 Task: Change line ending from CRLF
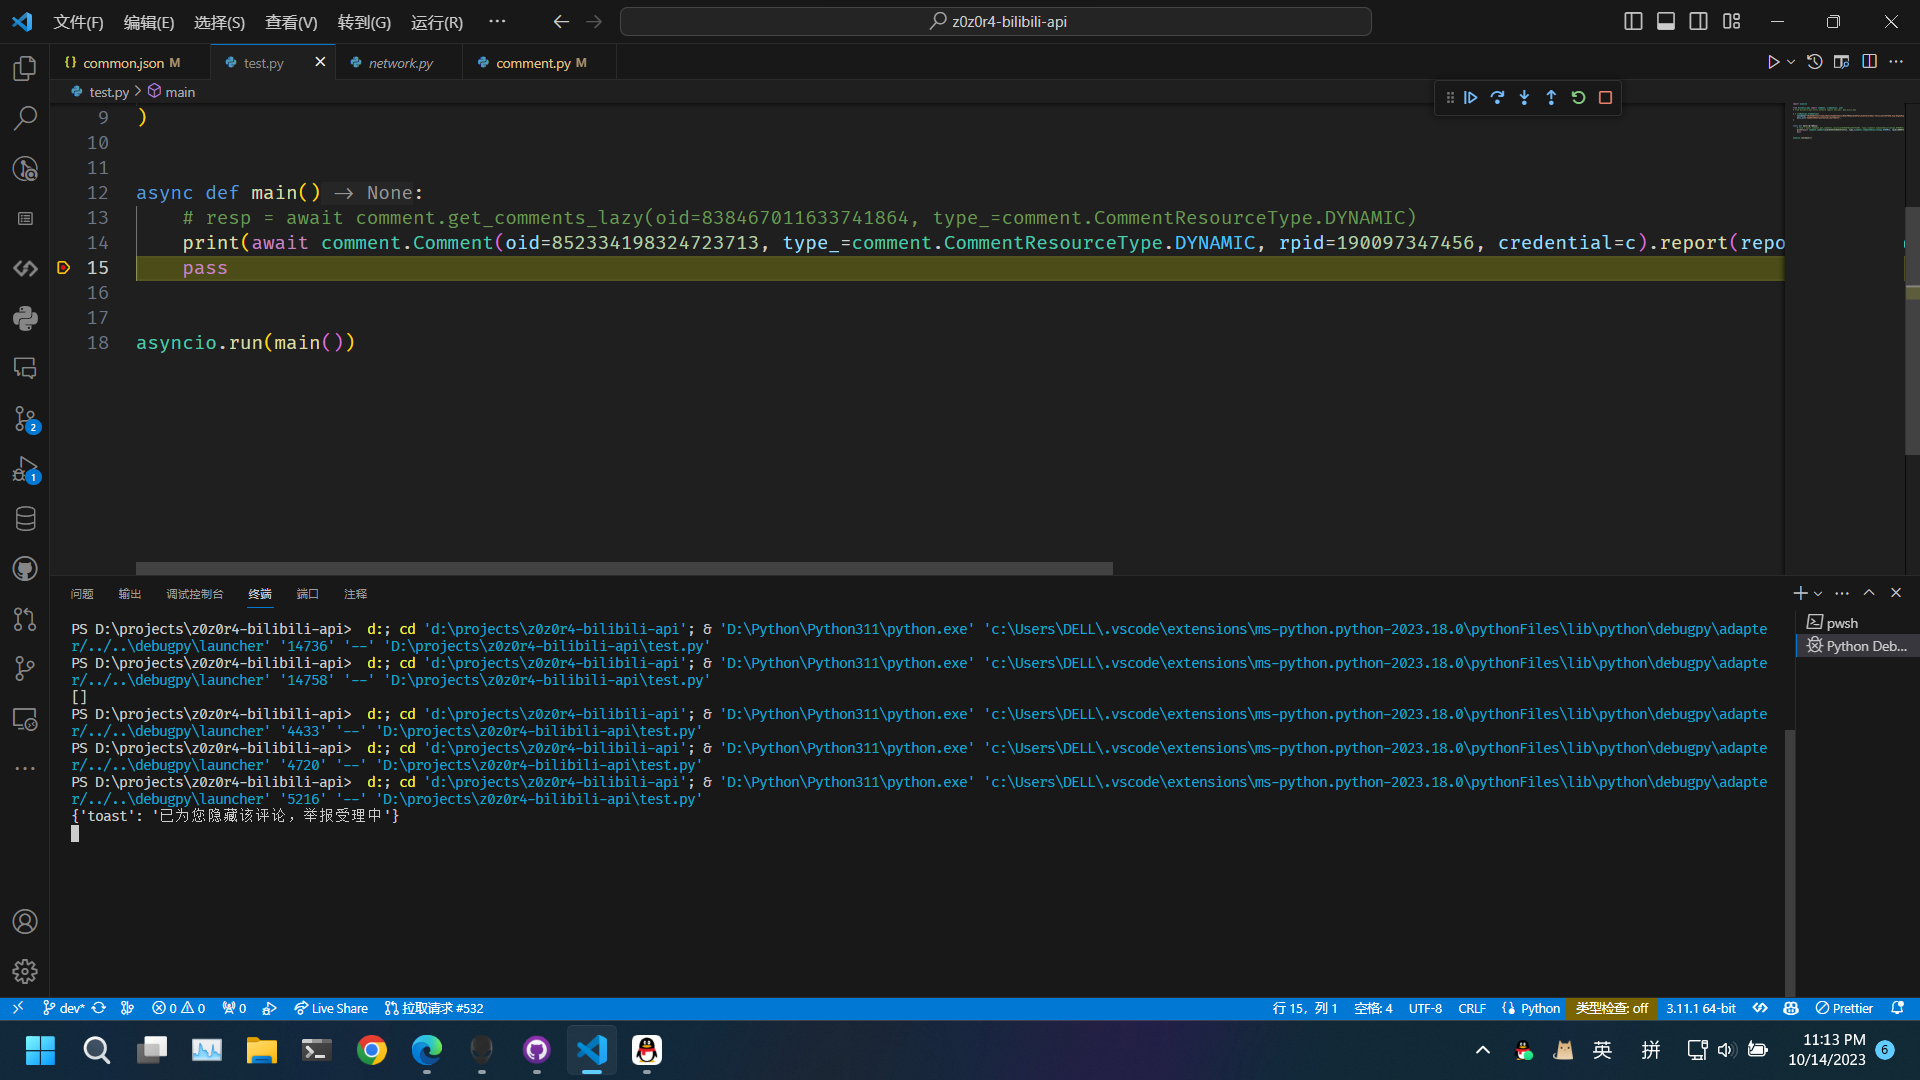coord(1472,1008)
